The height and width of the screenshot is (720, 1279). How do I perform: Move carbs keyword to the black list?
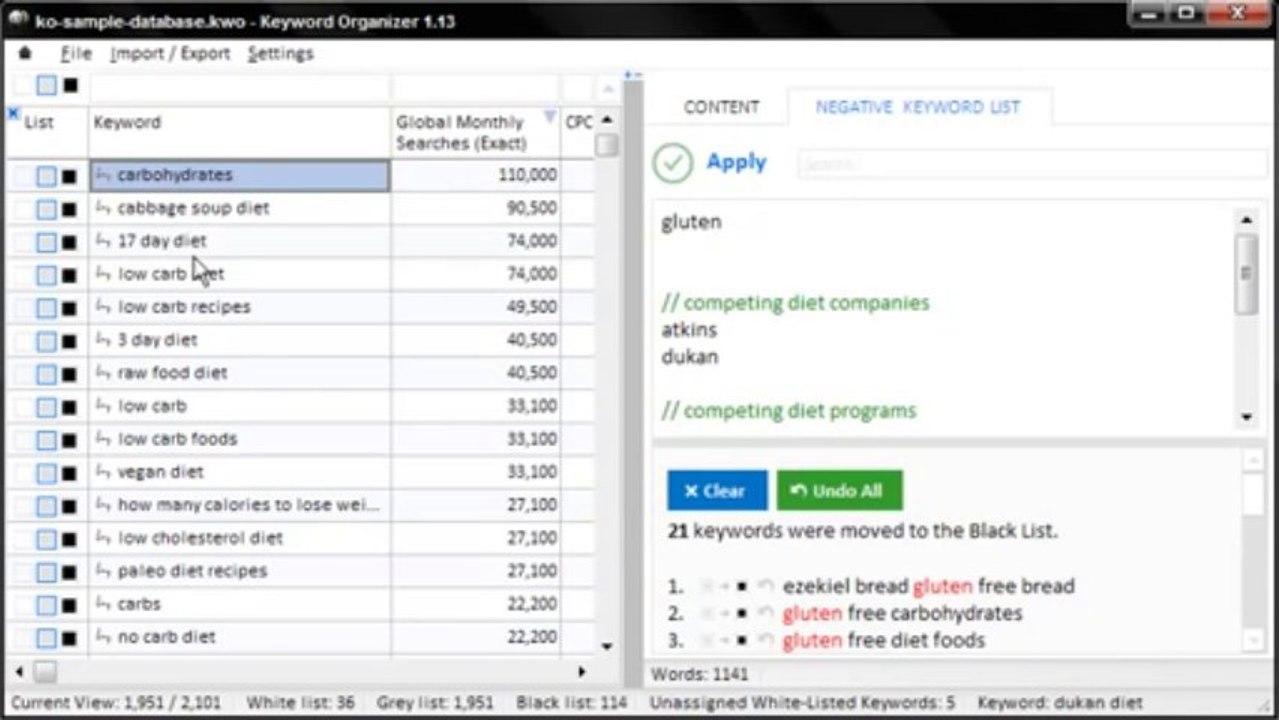[70, 605]
